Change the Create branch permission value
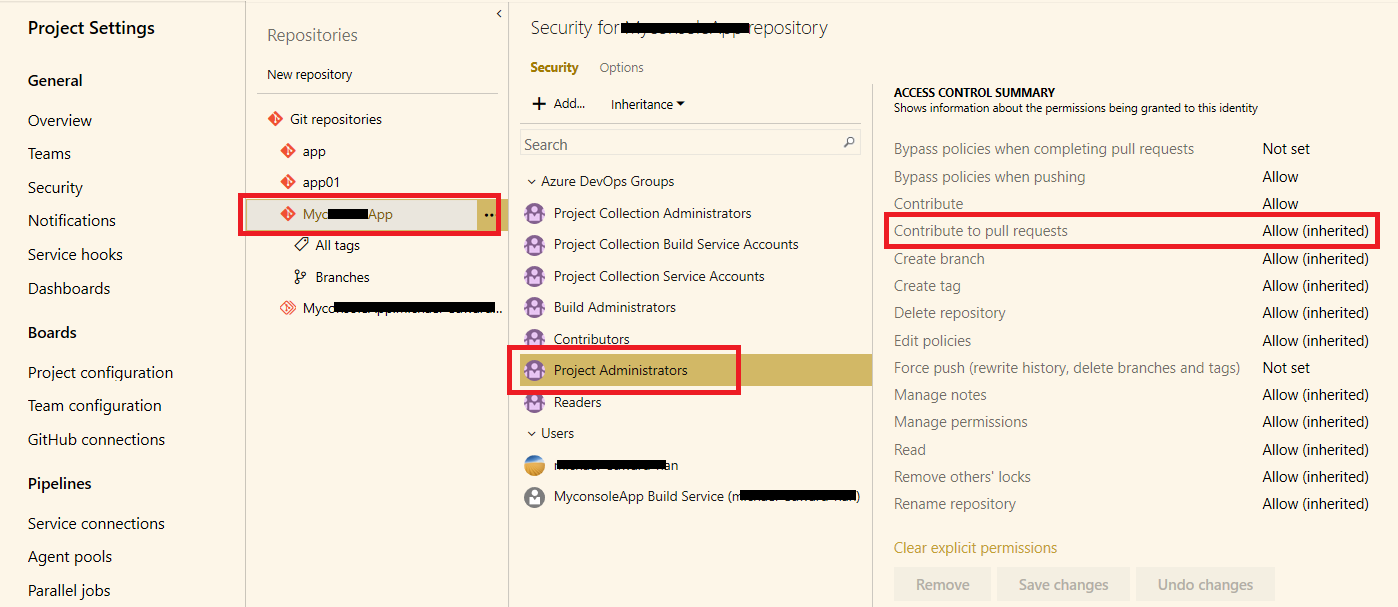This screenshot has height=607, width=1398. click(x=1315, y=259)
